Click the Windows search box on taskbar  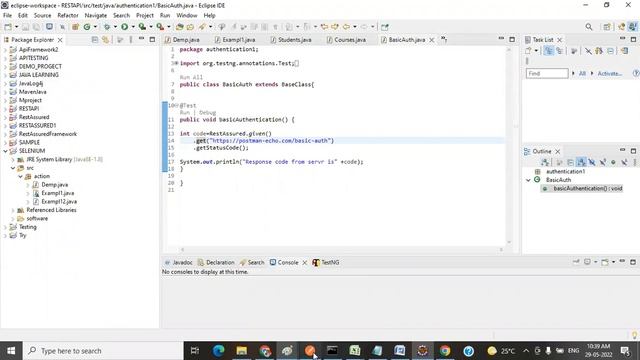click(103, 351)
